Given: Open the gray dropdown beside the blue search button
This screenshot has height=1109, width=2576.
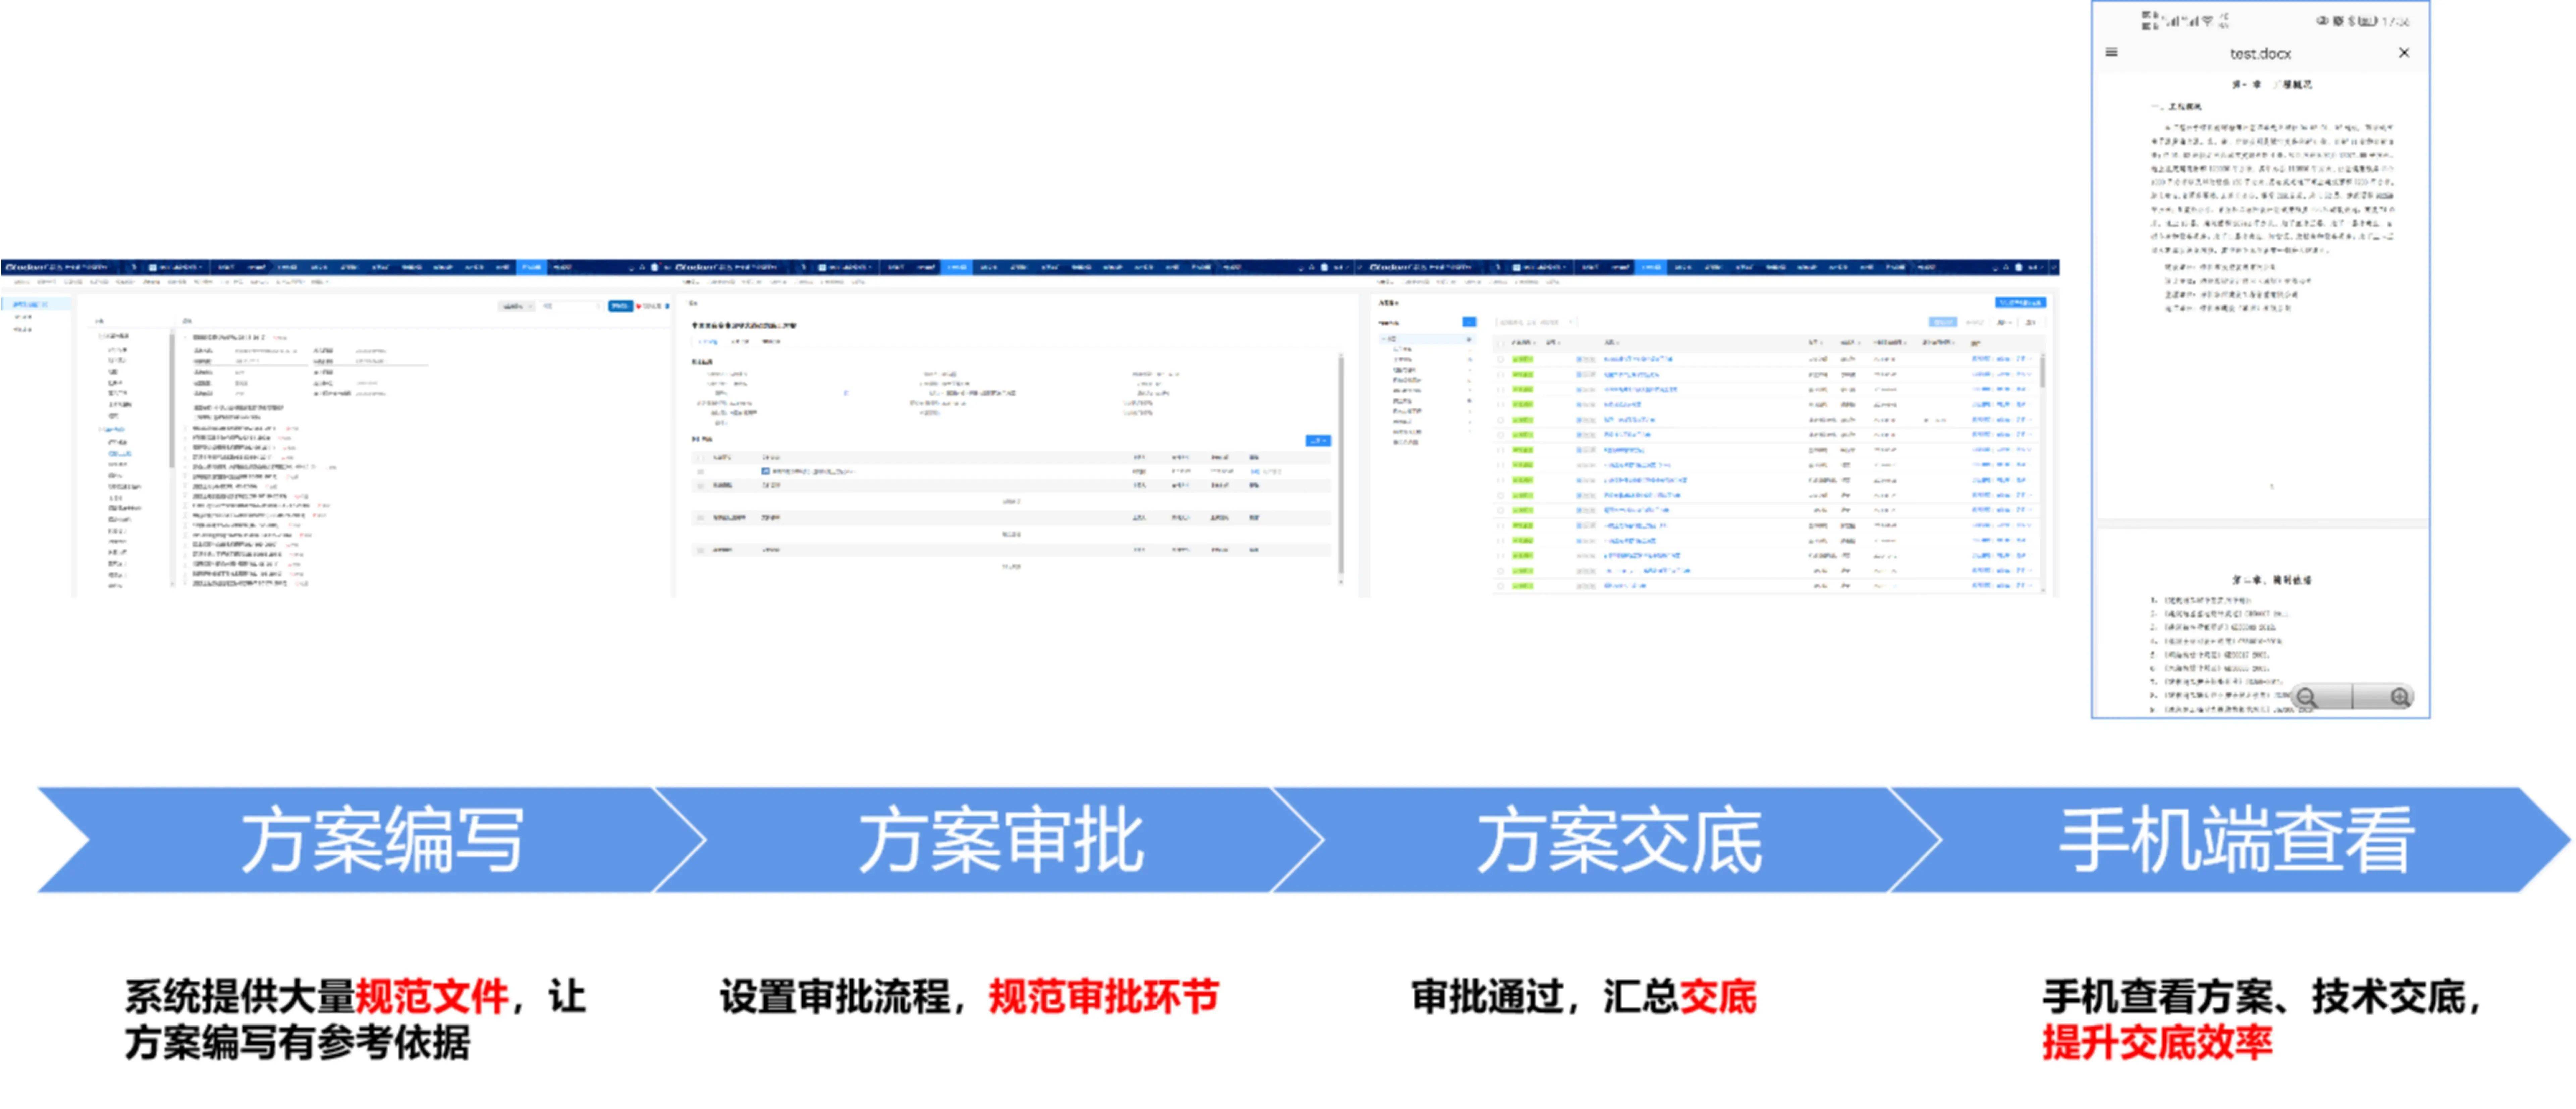Looking at the screenshot, I should [x=517, y=306].
